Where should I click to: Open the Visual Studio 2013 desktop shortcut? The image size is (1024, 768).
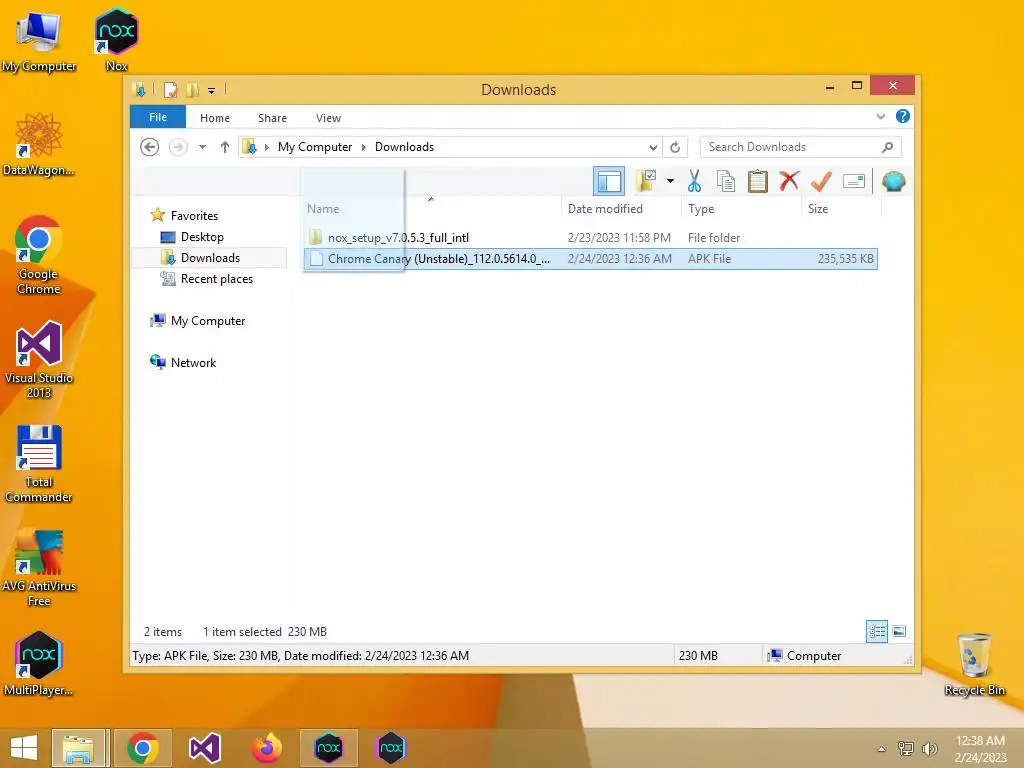click(x=39, y=359)
